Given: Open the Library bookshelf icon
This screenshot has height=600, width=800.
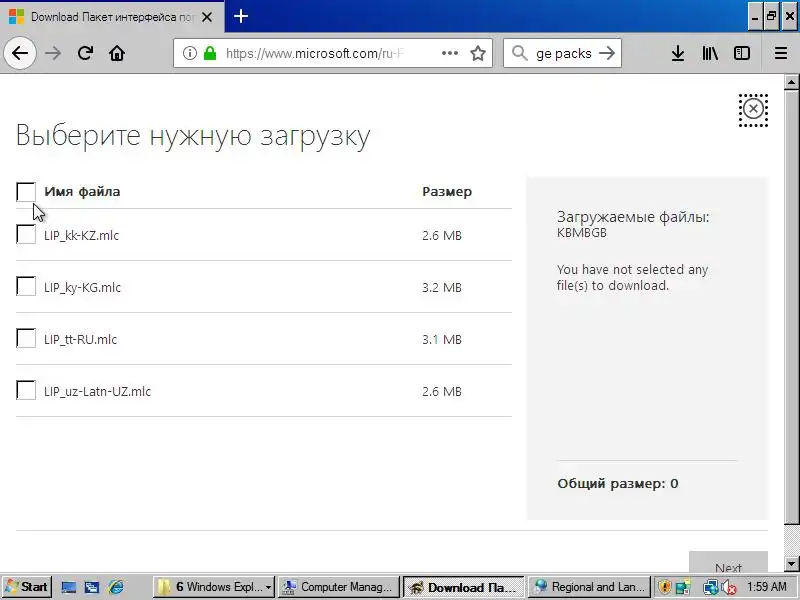Looking at the screenshot, I should pos(710,53).
